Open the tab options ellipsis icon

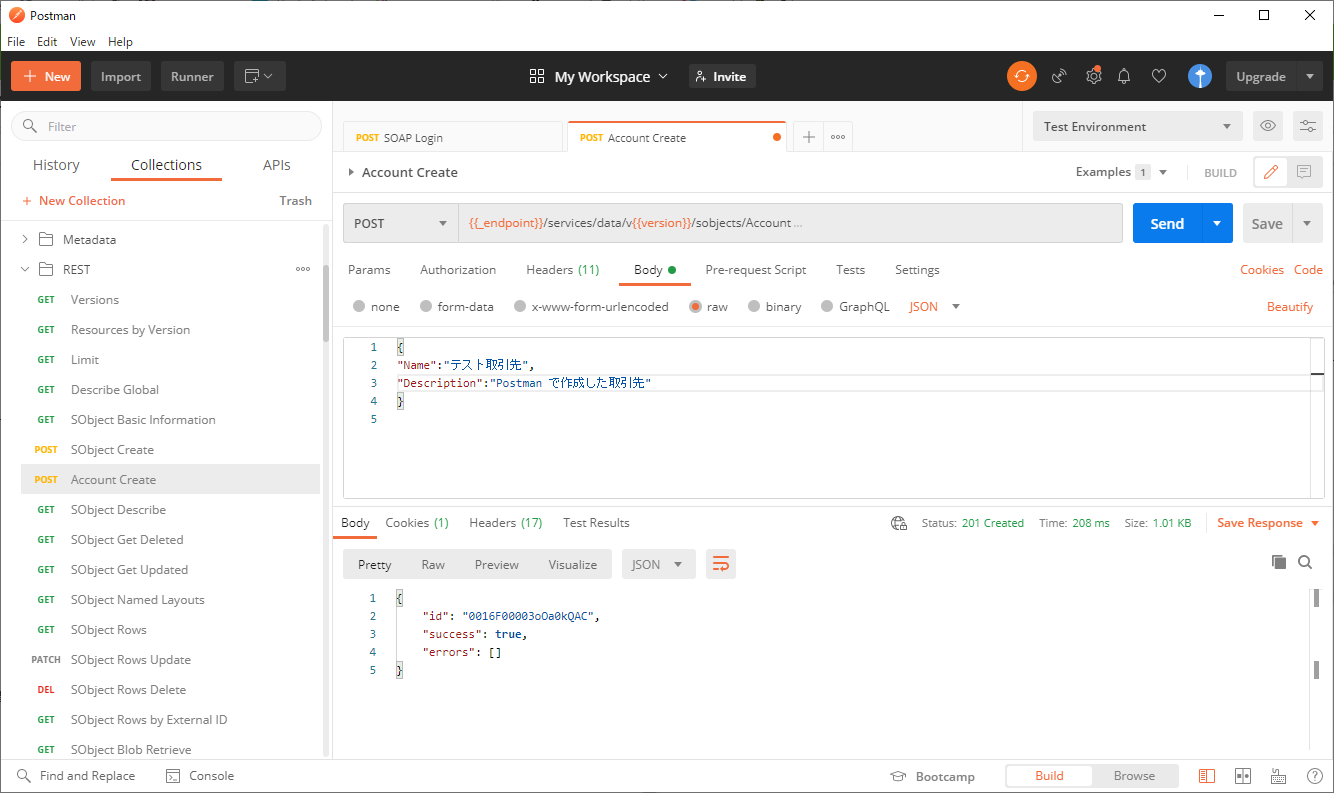click(838, 137)
